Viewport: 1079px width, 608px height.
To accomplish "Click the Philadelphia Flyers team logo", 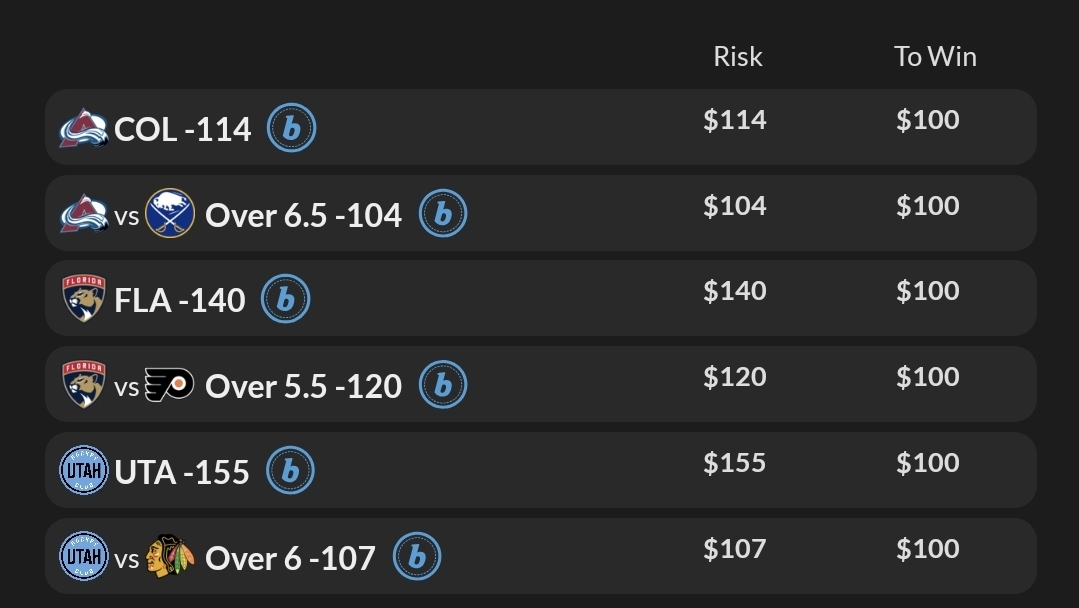I will [x=169, y=385].
